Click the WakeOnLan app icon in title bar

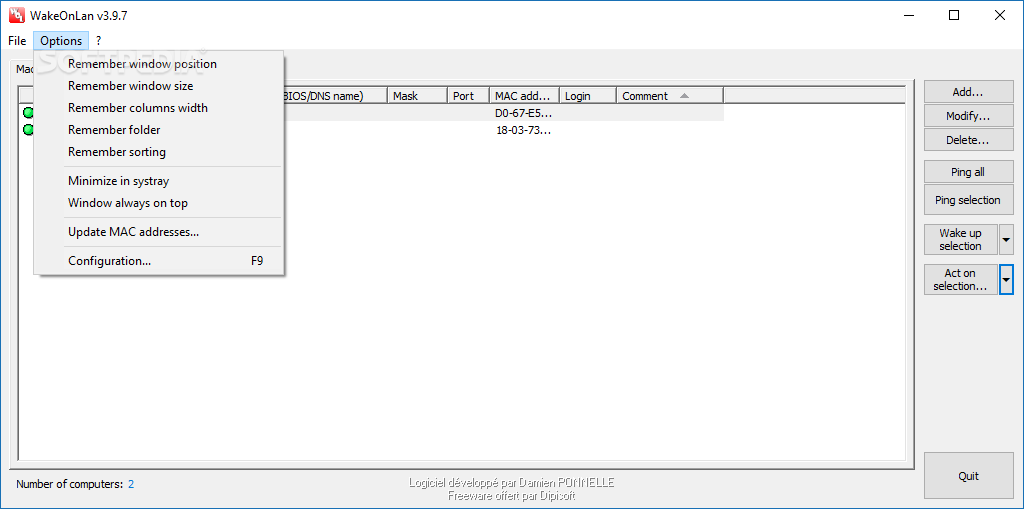15,16
